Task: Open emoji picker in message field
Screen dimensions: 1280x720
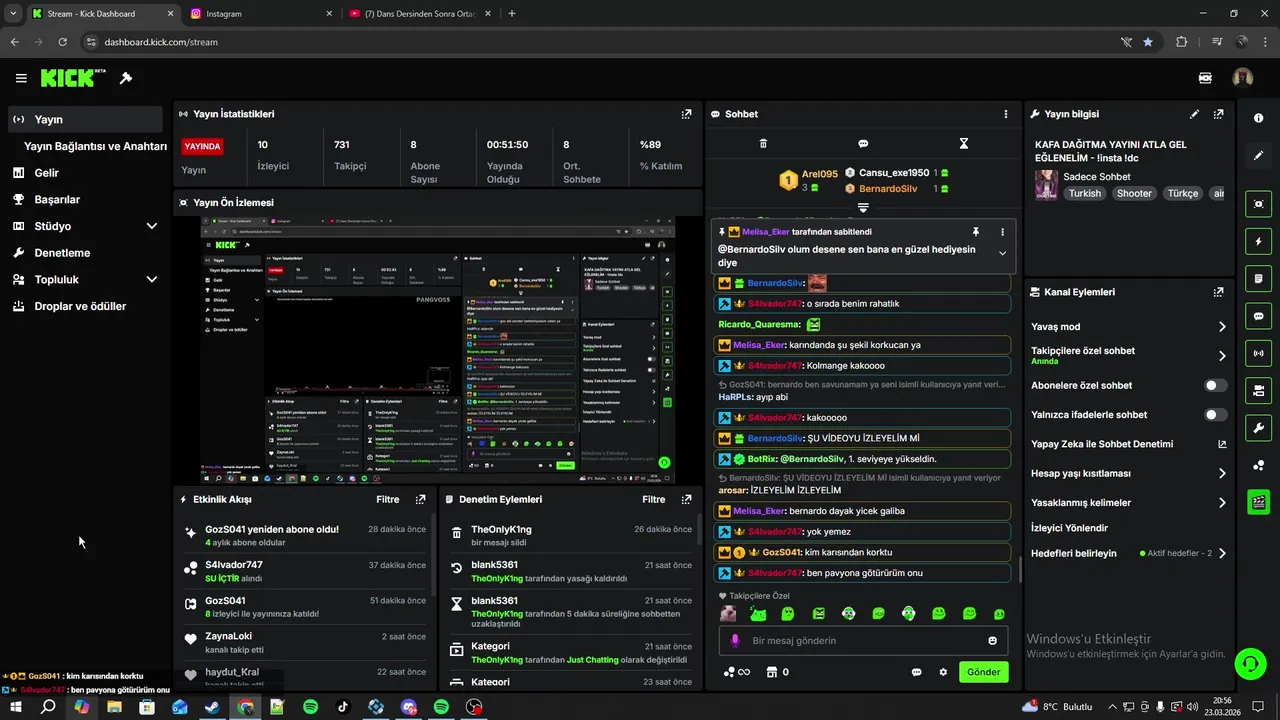Action: [993, 641]
